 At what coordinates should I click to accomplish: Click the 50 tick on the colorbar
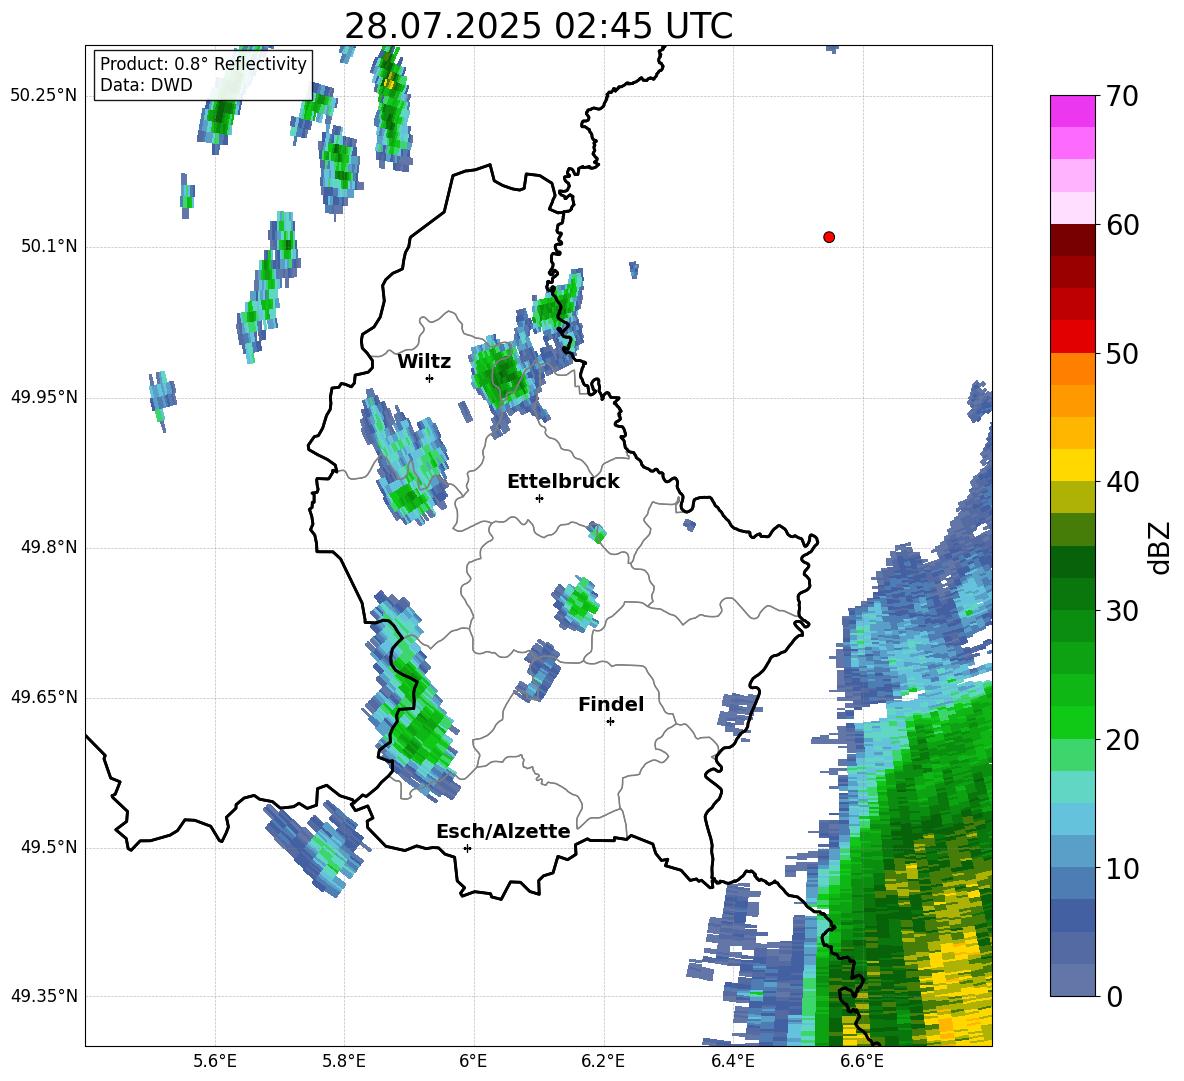(1121, 353)
